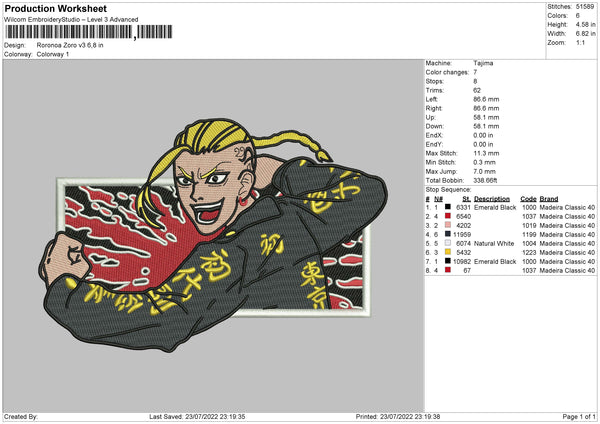Image resolution: width=600 pixels, height=424 pixels.
Task: Click the pink swatch with 4202 stitches
Action: [448, 225]
